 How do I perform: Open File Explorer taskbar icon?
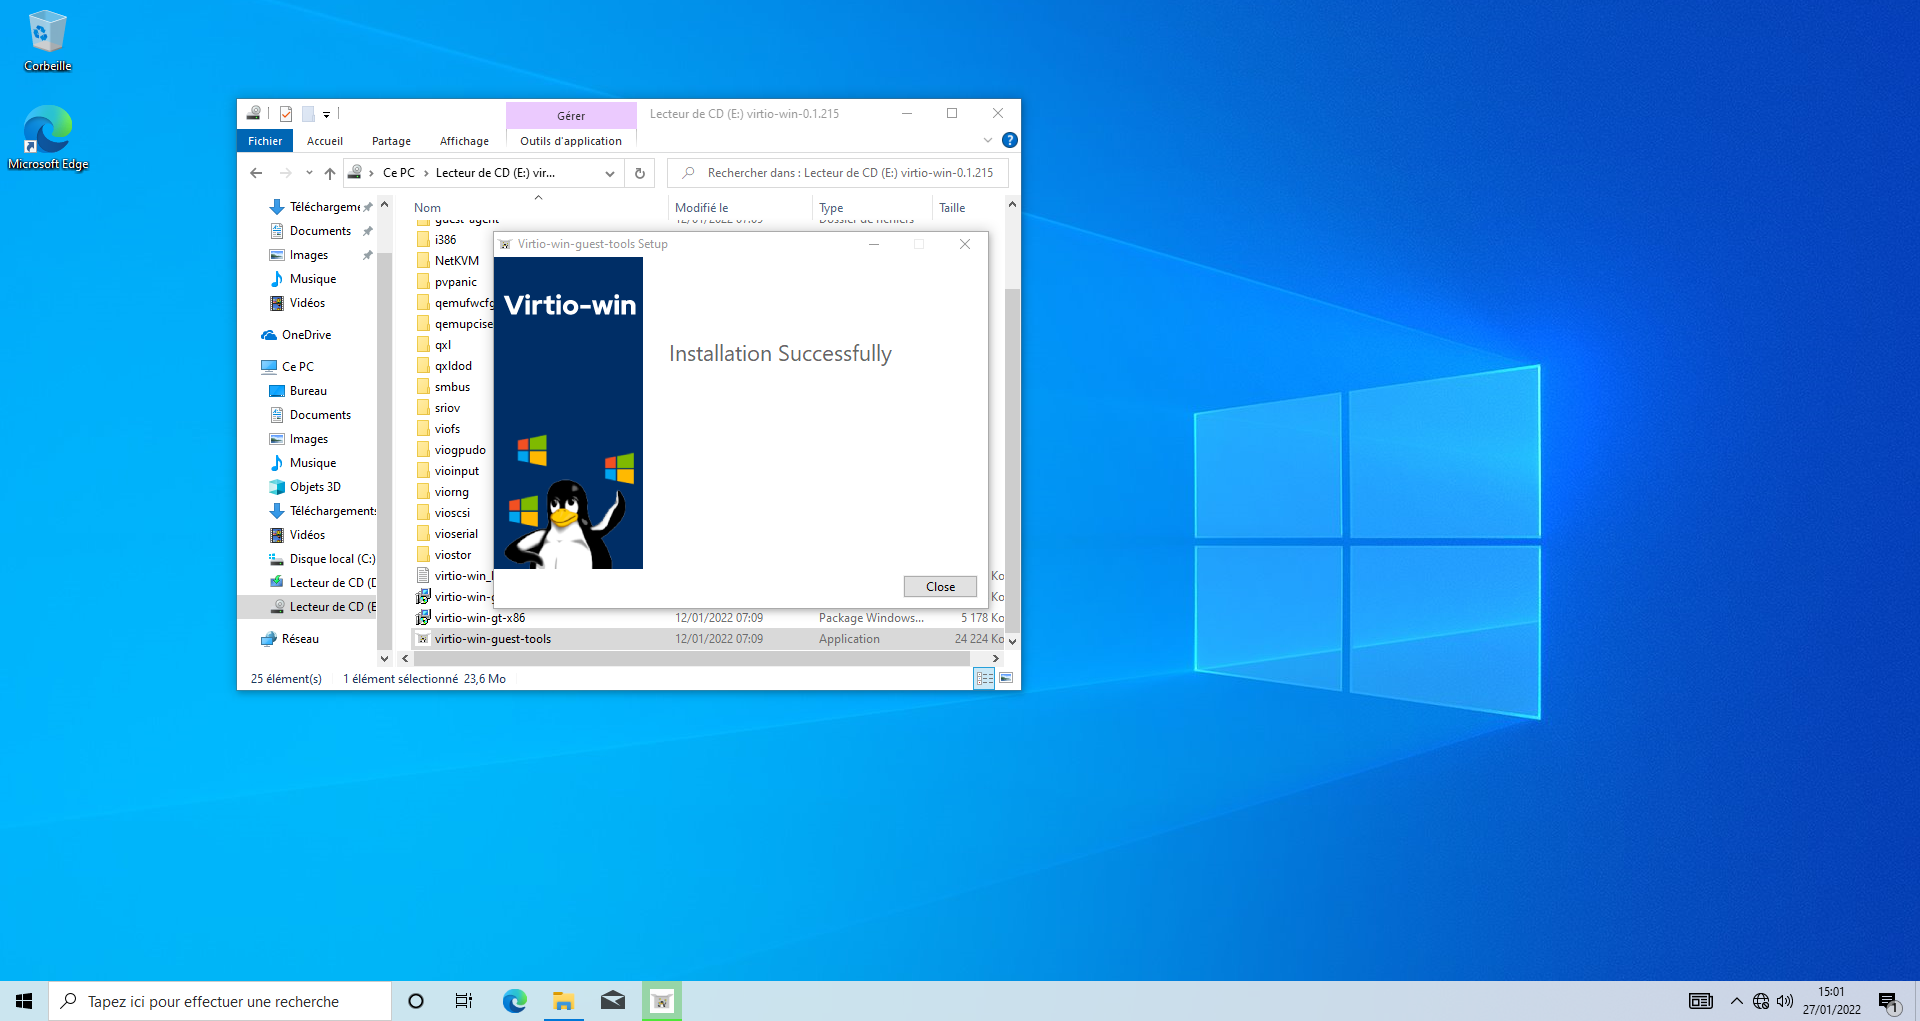(x=563, y=1001)
